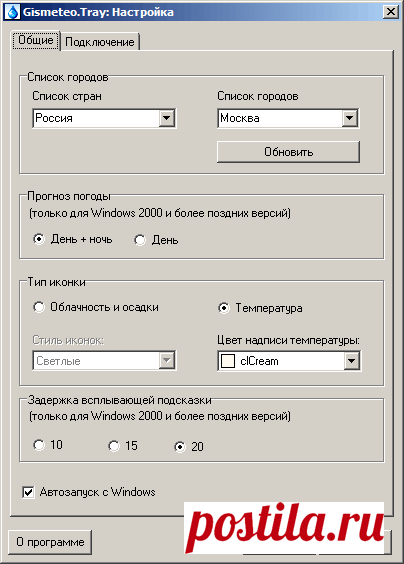Click inside the Россия combo box field
This screenshot has height=564, width=404.
(x=96, y=118)
